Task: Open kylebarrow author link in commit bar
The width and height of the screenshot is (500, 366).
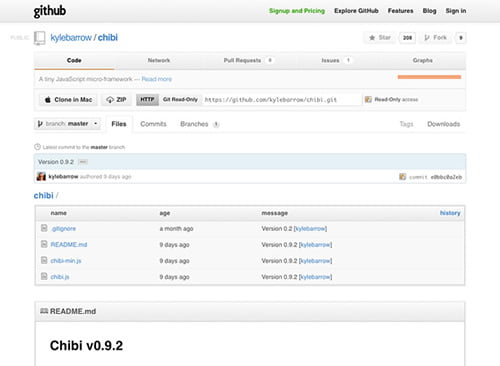Action: tap(63, 176)
